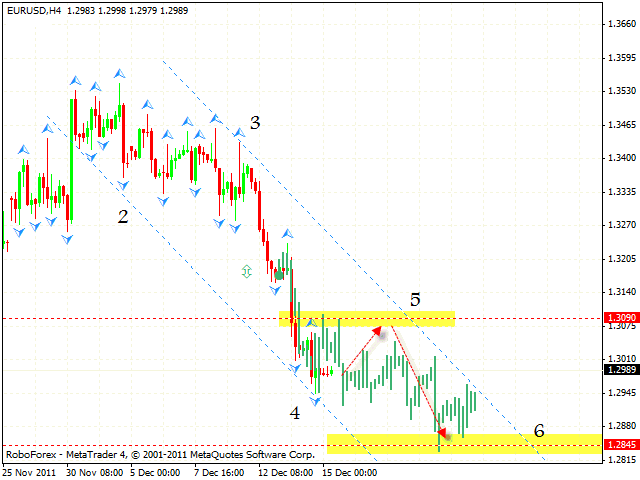640x480 pixels.
Task: Click the 1.3660 price axis label
Action: (x=621, y=25)
